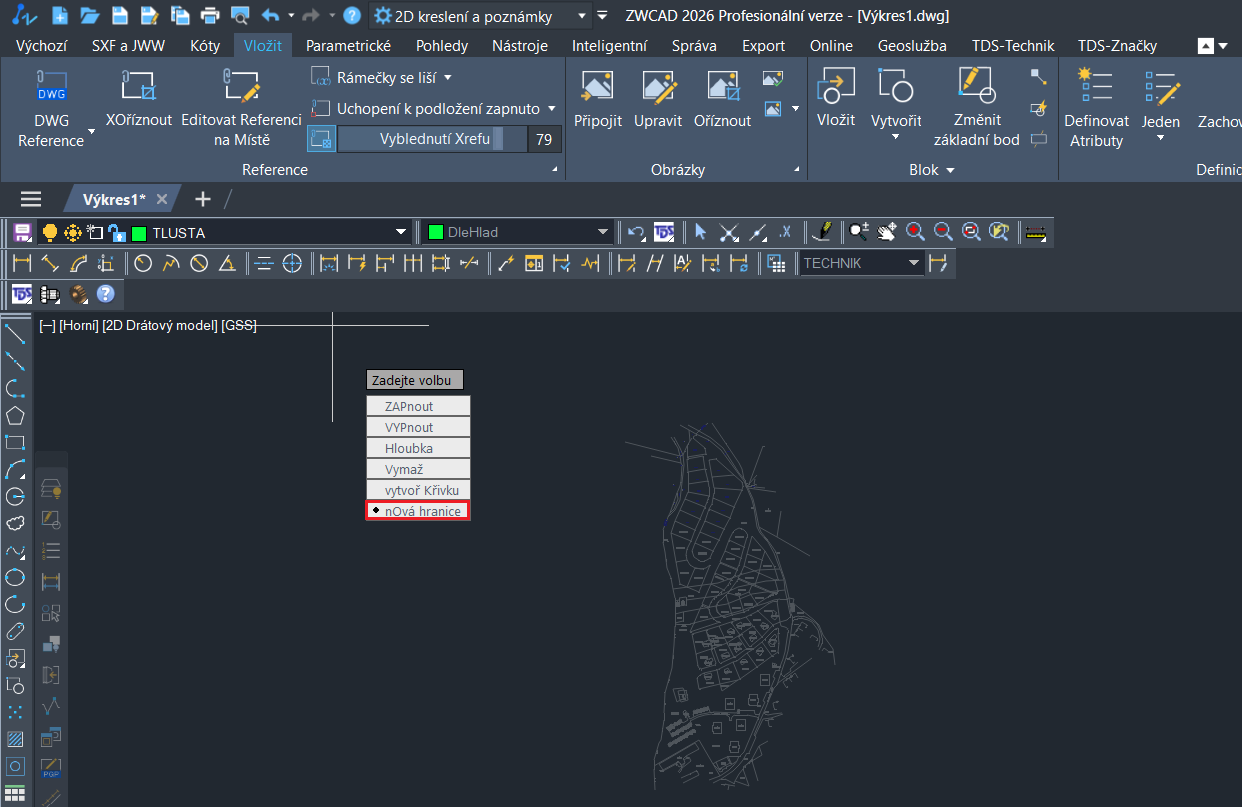Click the print icon in quick access toolbar
1242x807 pixels.
pyautogui.click(x=210, y=16)
